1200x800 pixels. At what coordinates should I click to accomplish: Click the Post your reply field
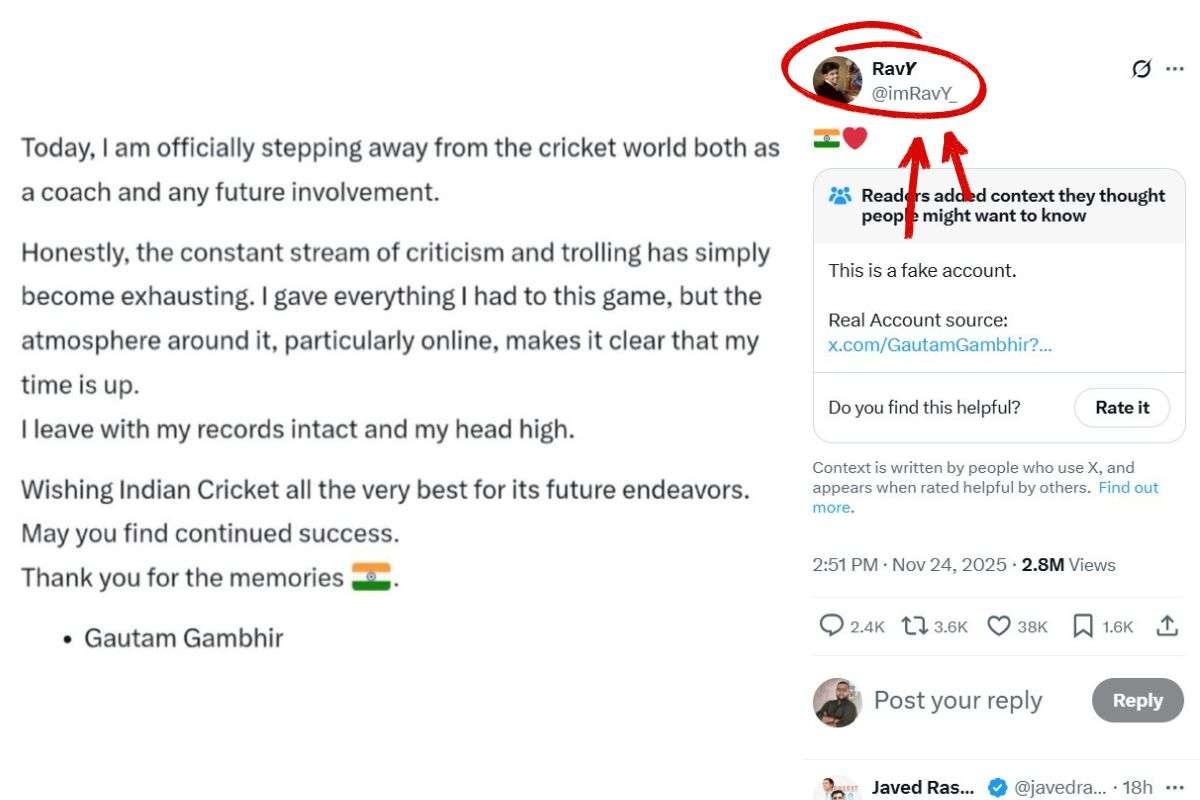[x=957, y=700]
